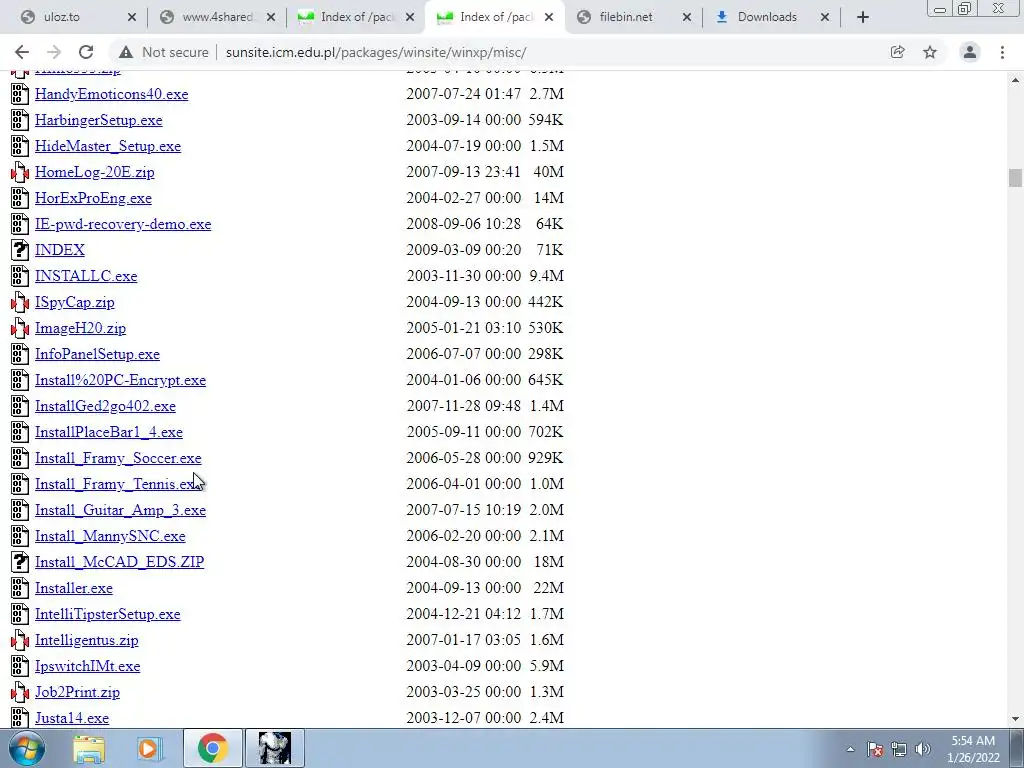This screenshot has width=1024, height=768.
Task: Go forward with the forward arrow
Action: point(54,52)
